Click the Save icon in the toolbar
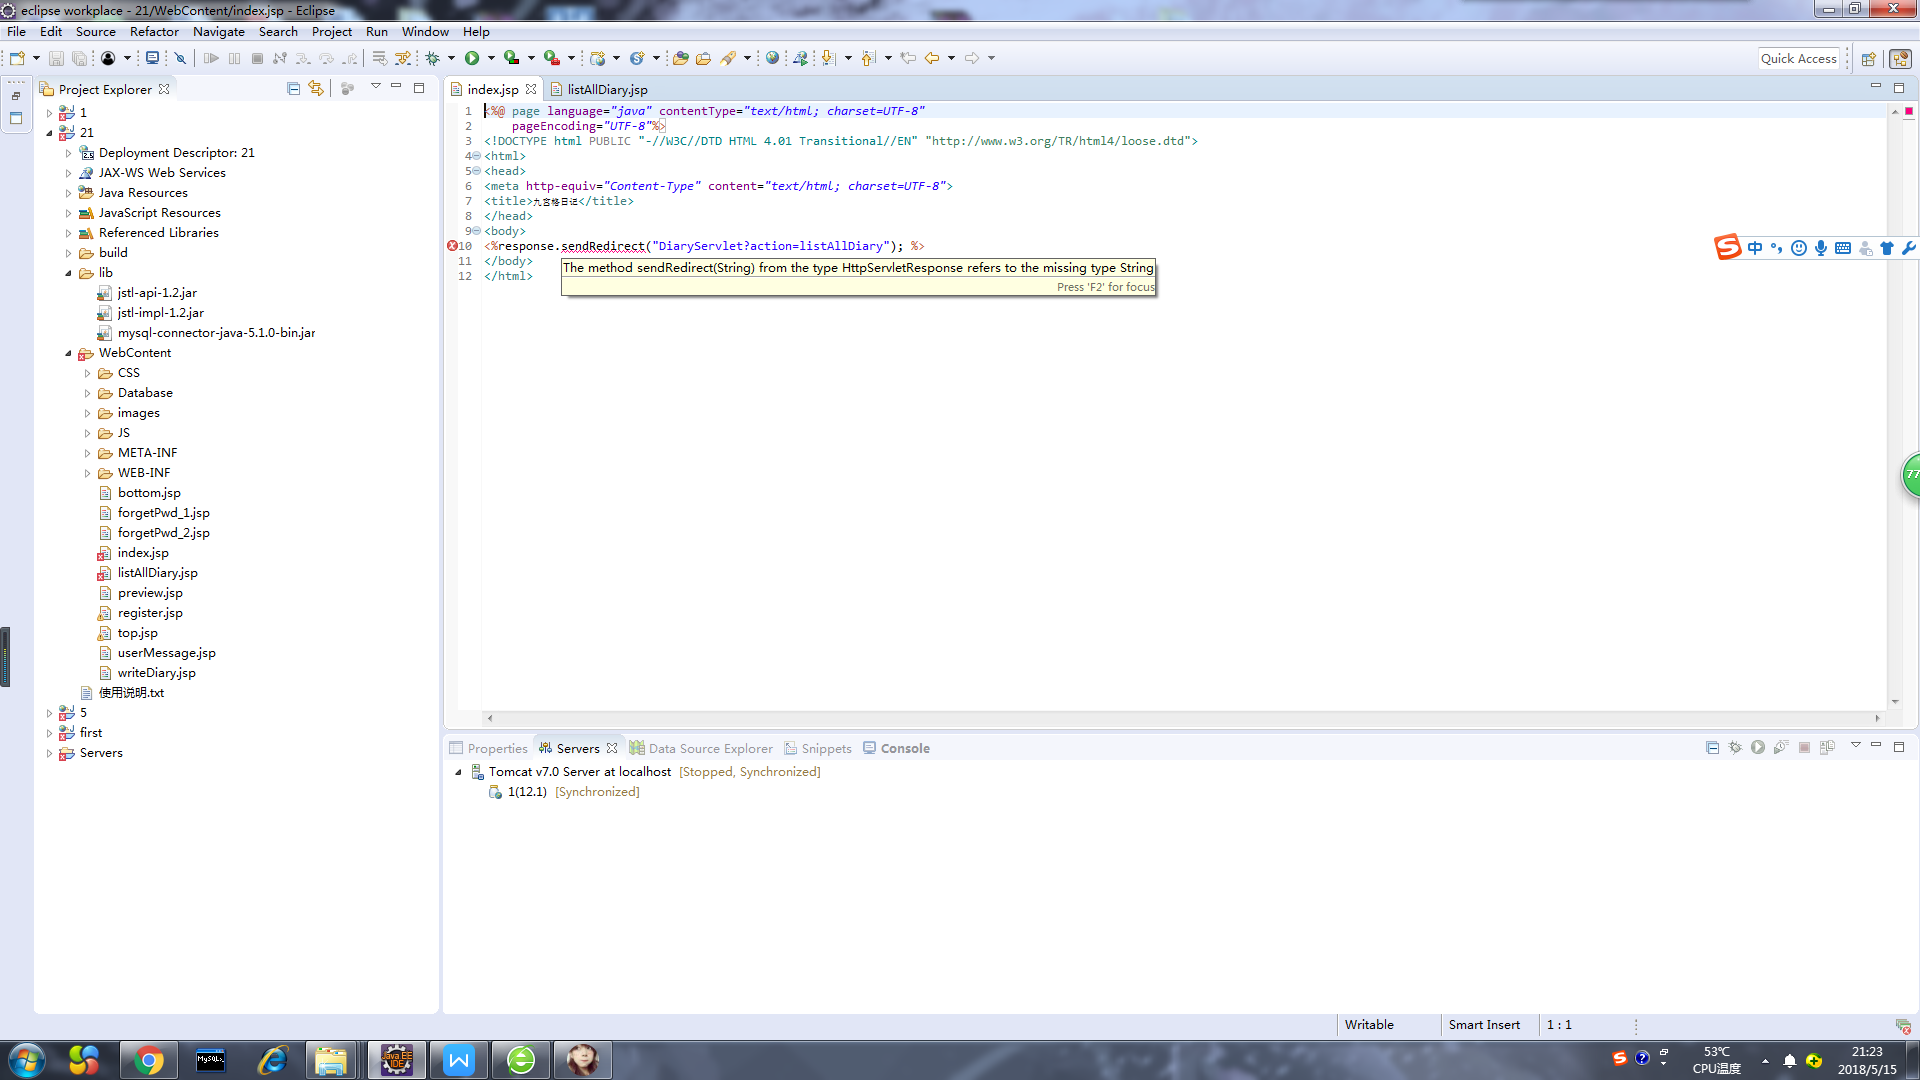This screenshot has width=1920, height=1080. 56,58
